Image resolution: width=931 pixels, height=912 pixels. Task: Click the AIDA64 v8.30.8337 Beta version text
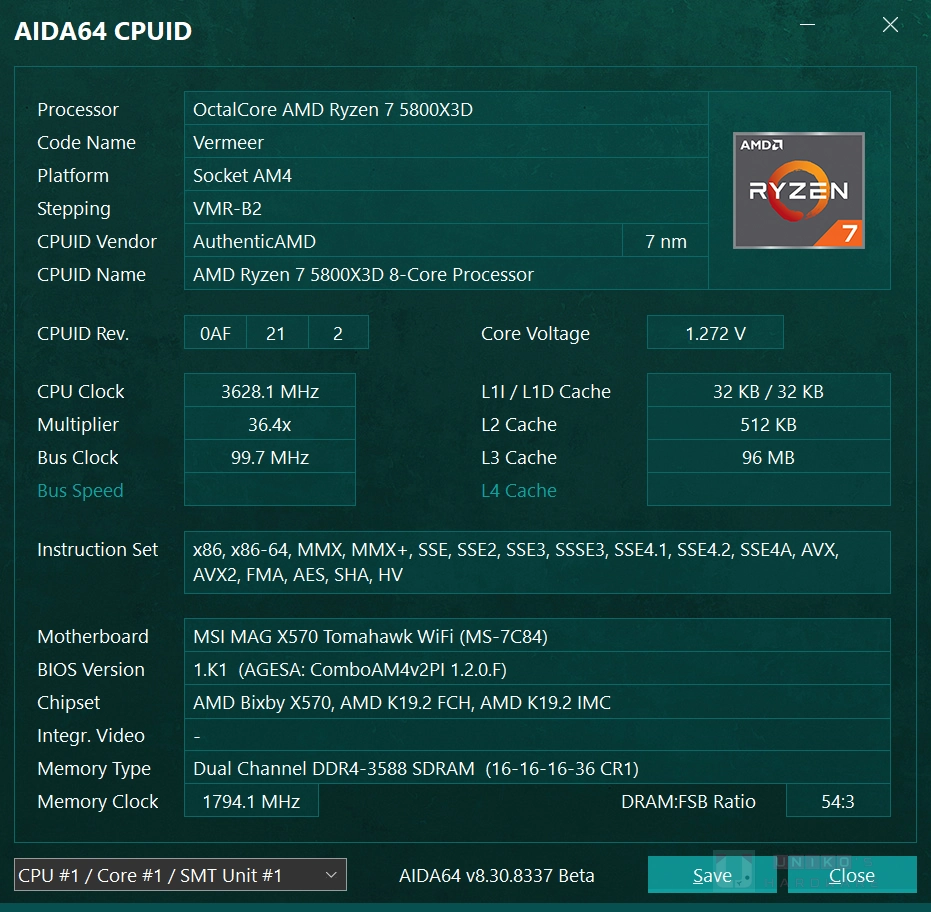point(496,875)
